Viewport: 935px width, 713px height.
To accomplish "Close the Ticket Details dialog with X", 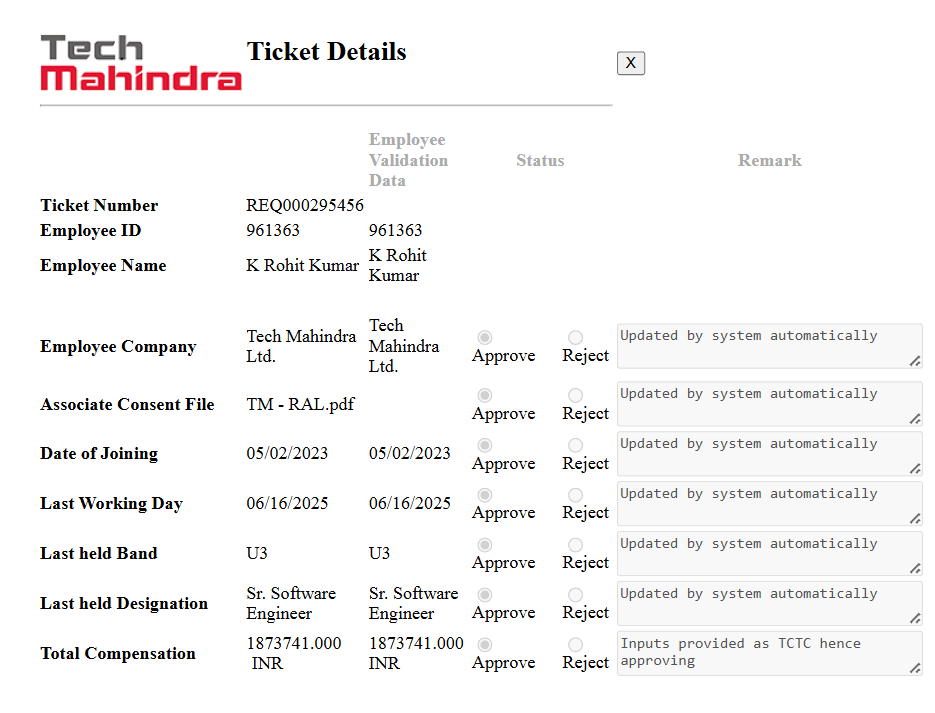I will [x=630, y=63].
